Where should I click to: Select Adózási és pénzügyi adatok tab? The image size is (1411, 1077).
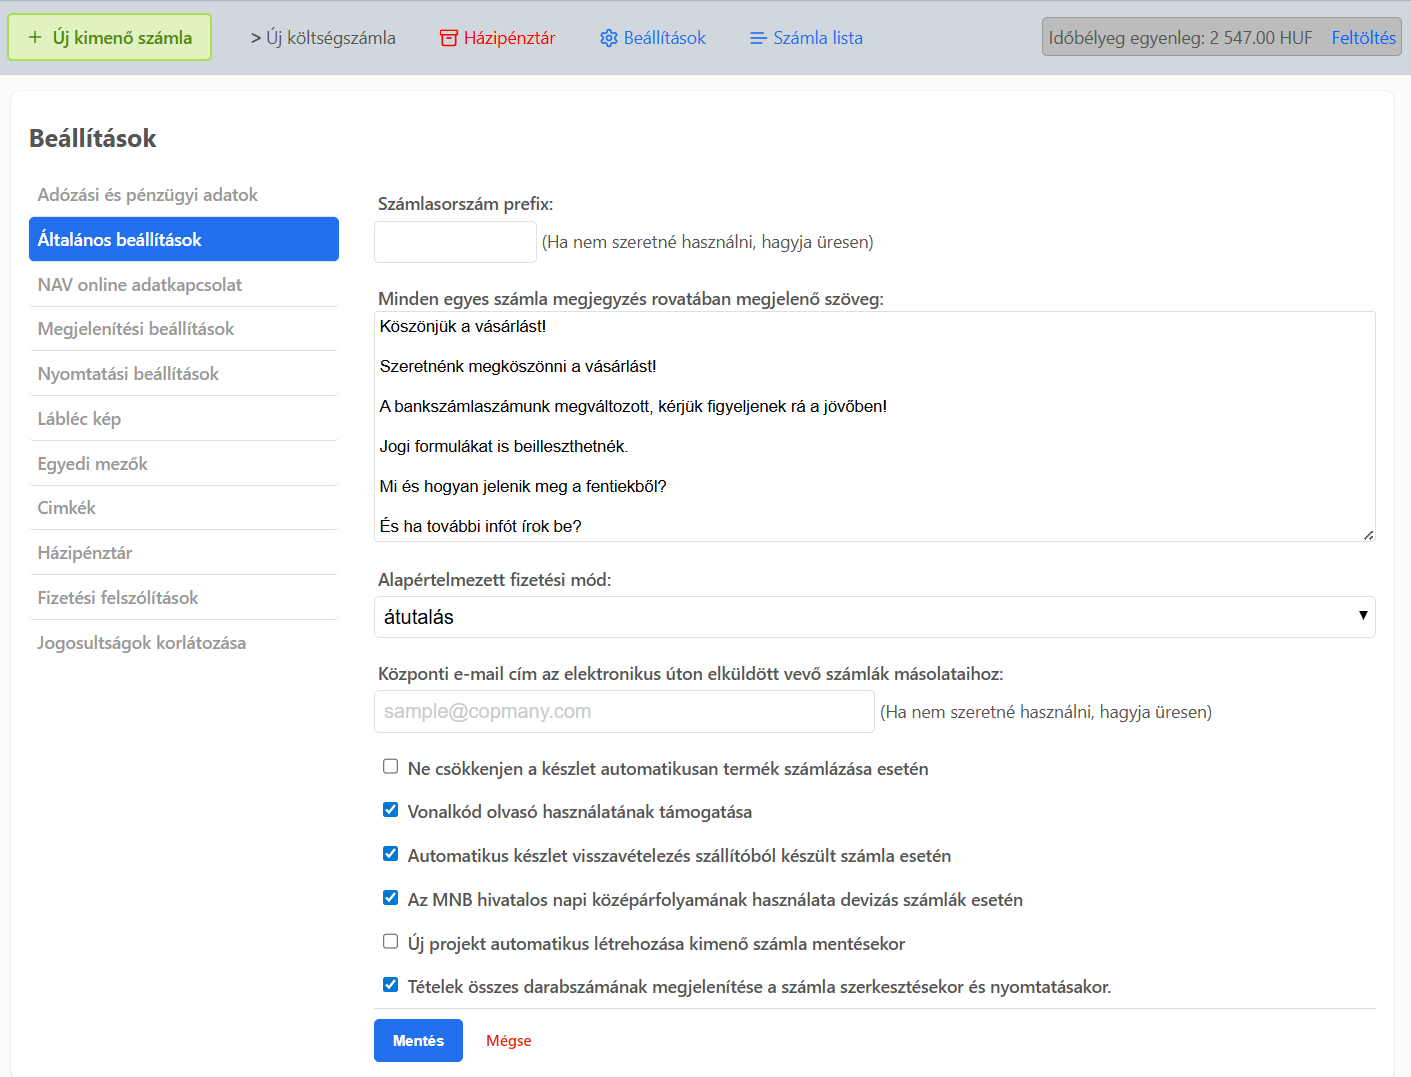pos(147,195)
